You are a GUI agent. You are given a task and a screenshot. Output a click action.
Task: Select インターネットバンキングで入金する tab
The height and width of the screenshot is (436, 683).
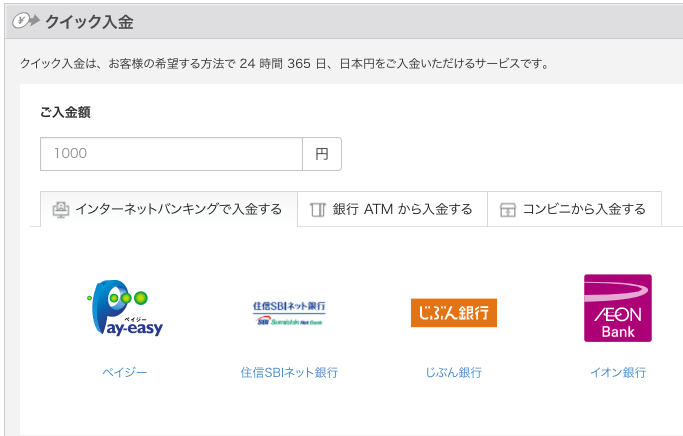coord(169,209)
